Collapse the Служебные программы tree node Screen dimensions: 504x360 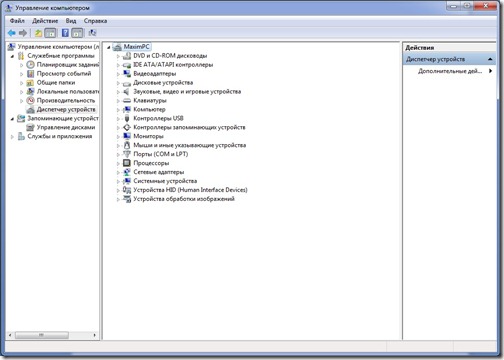12,56
